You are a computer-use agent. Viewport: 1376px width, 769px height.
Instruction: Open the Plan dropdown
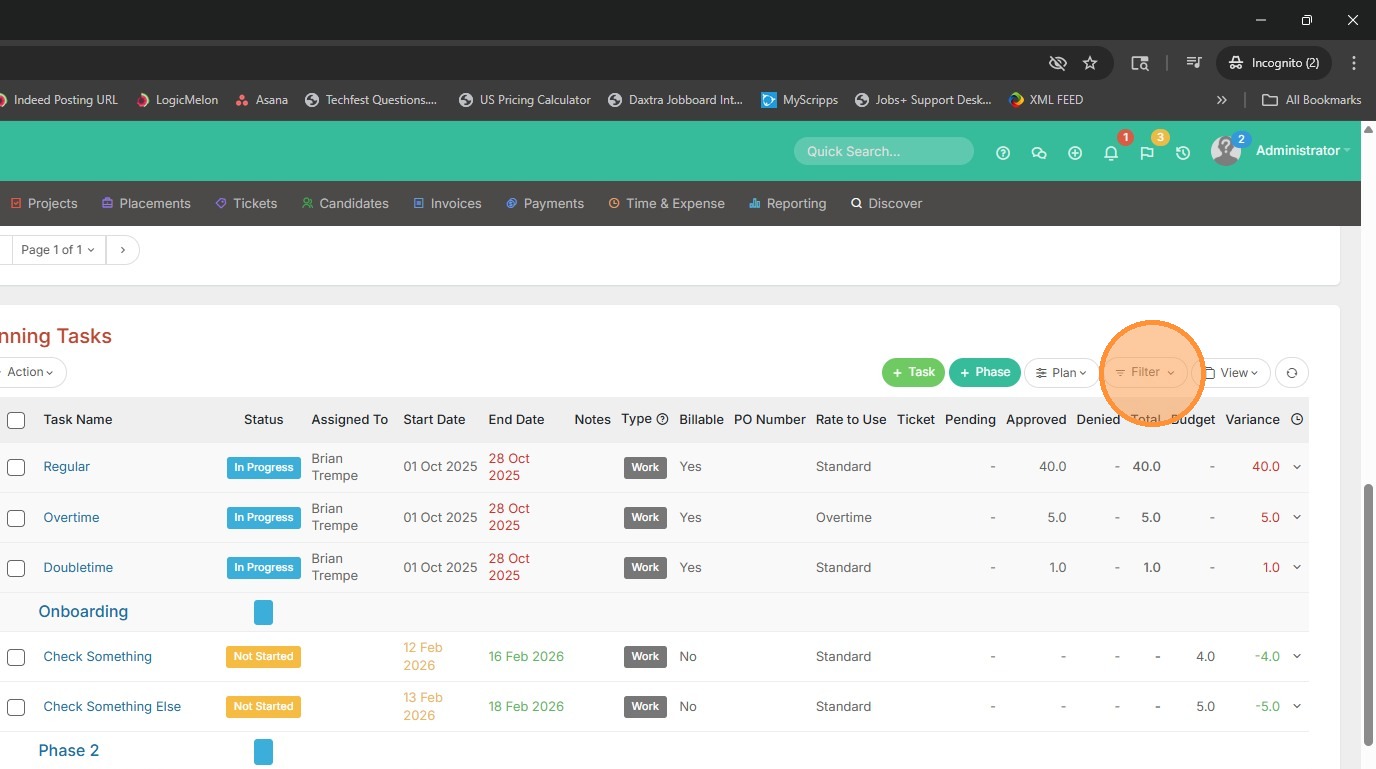click(x=1060, y=373)
